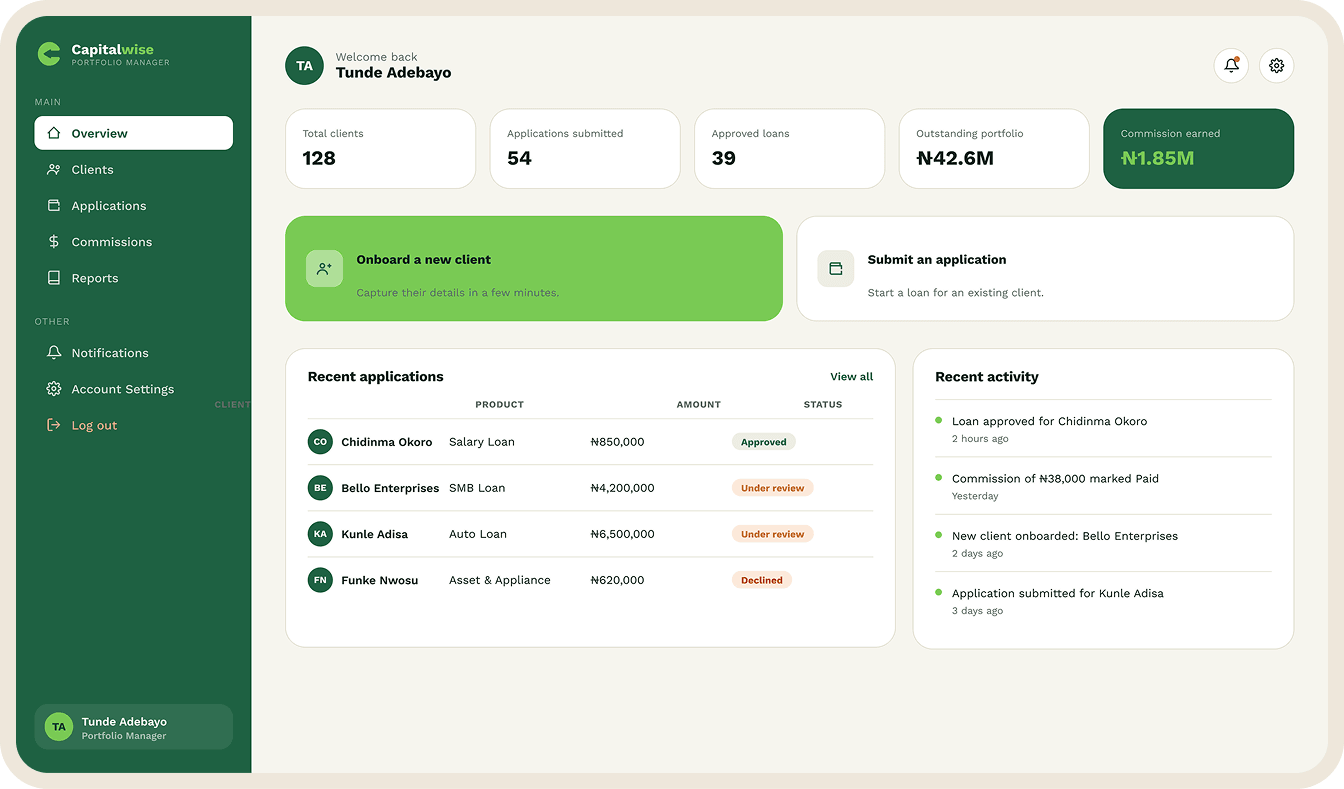This screenshot has width=1344, height=789.
Task: Click the Submit an application button
Action: point(1045,269)
